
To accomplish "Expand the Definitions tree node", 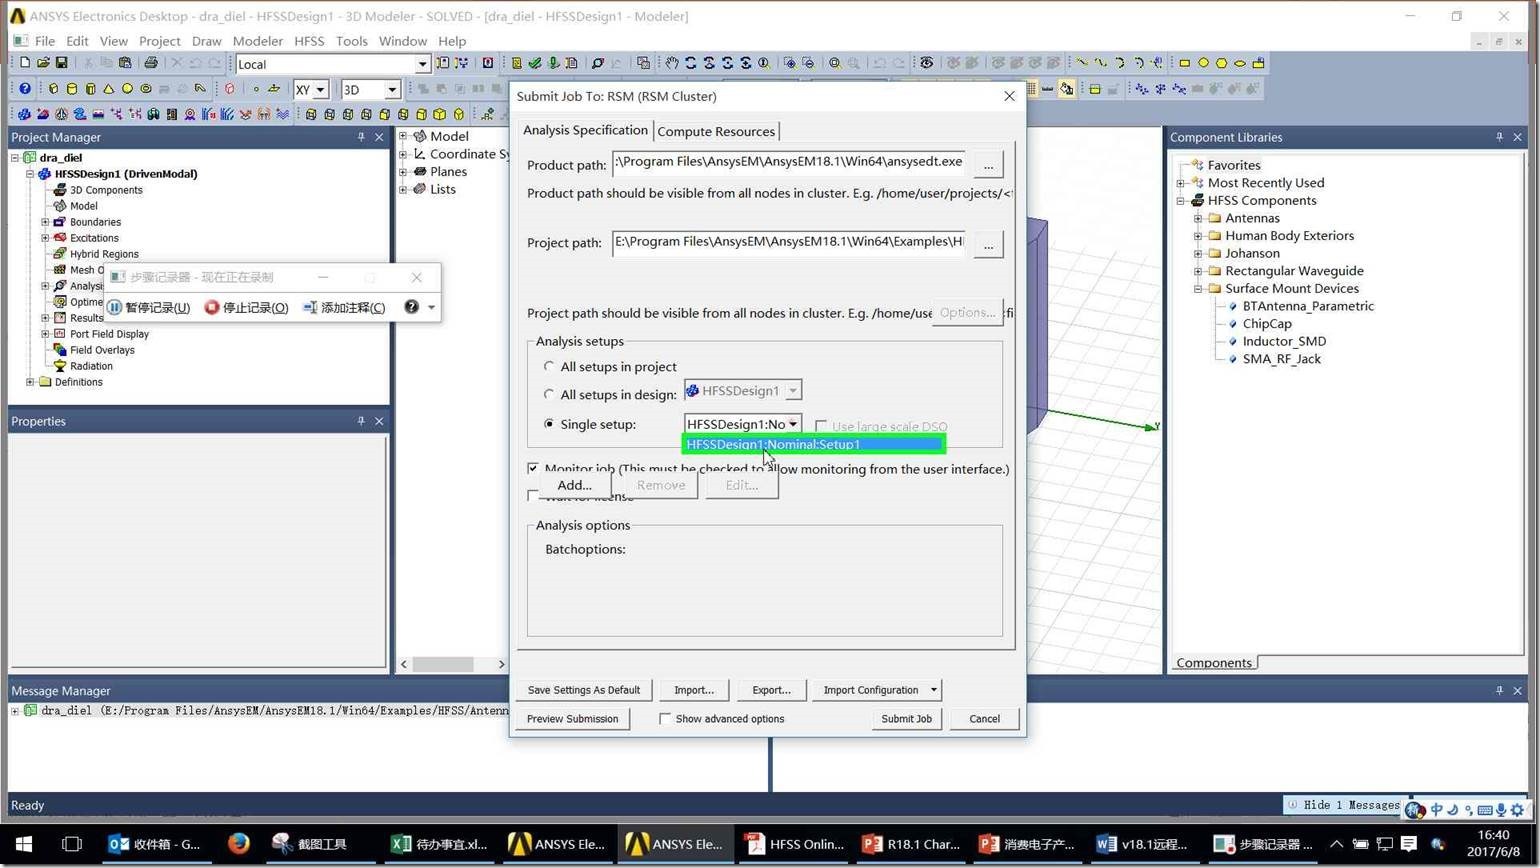I will [30, 382].
